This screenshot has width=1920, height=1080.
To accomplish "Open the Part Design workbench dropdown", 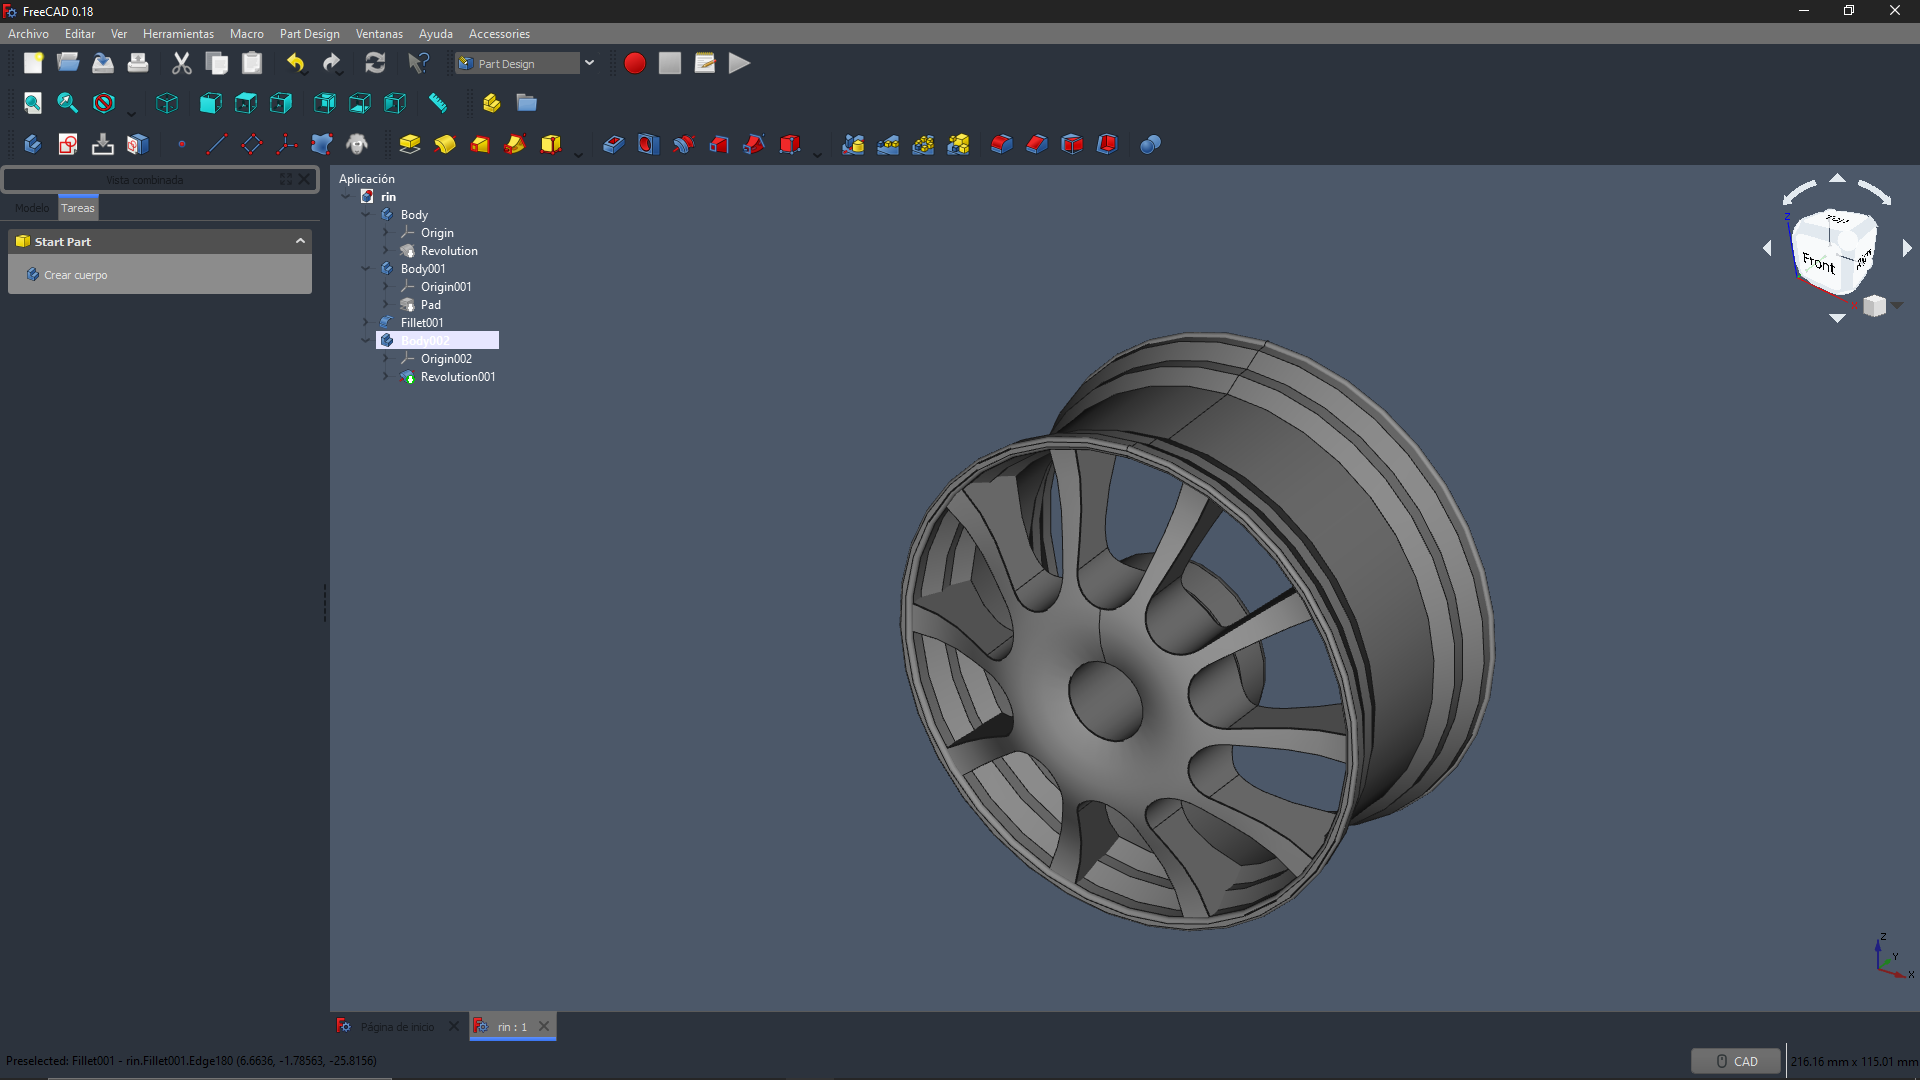I will pyautogui.click(x=589, y=63).
